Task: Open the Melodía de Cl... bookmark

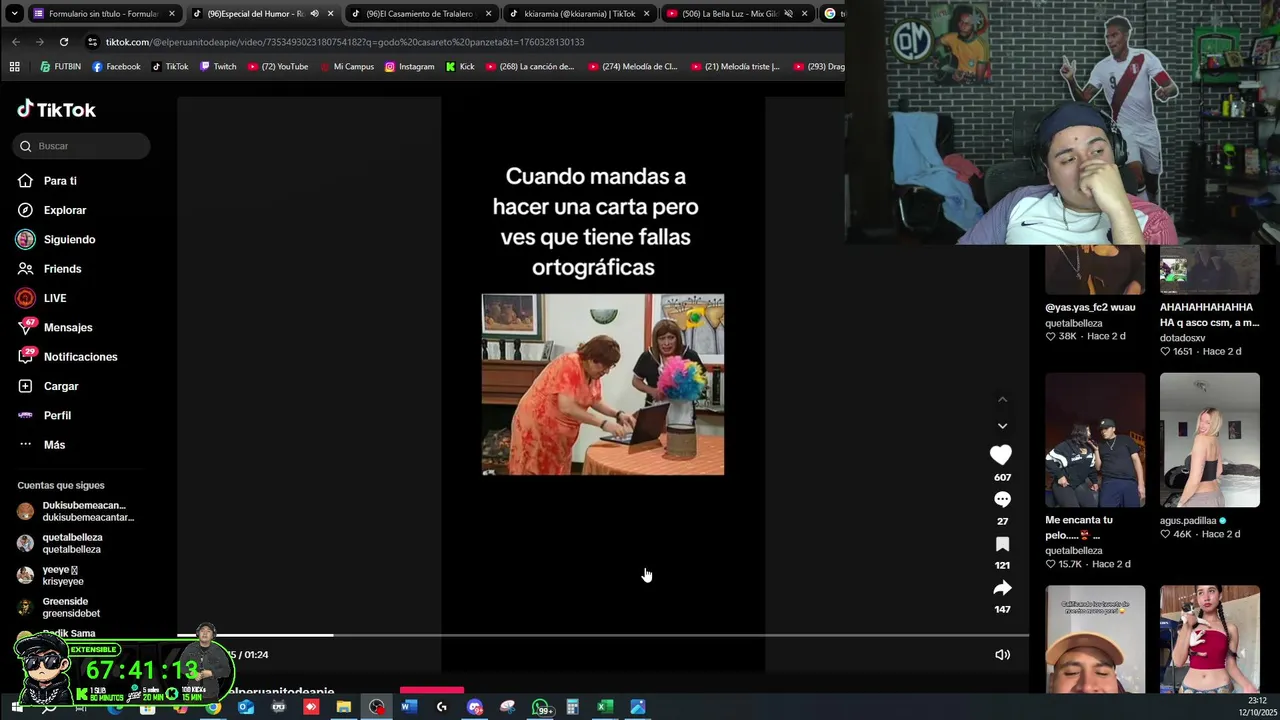Action: (633, 67)
